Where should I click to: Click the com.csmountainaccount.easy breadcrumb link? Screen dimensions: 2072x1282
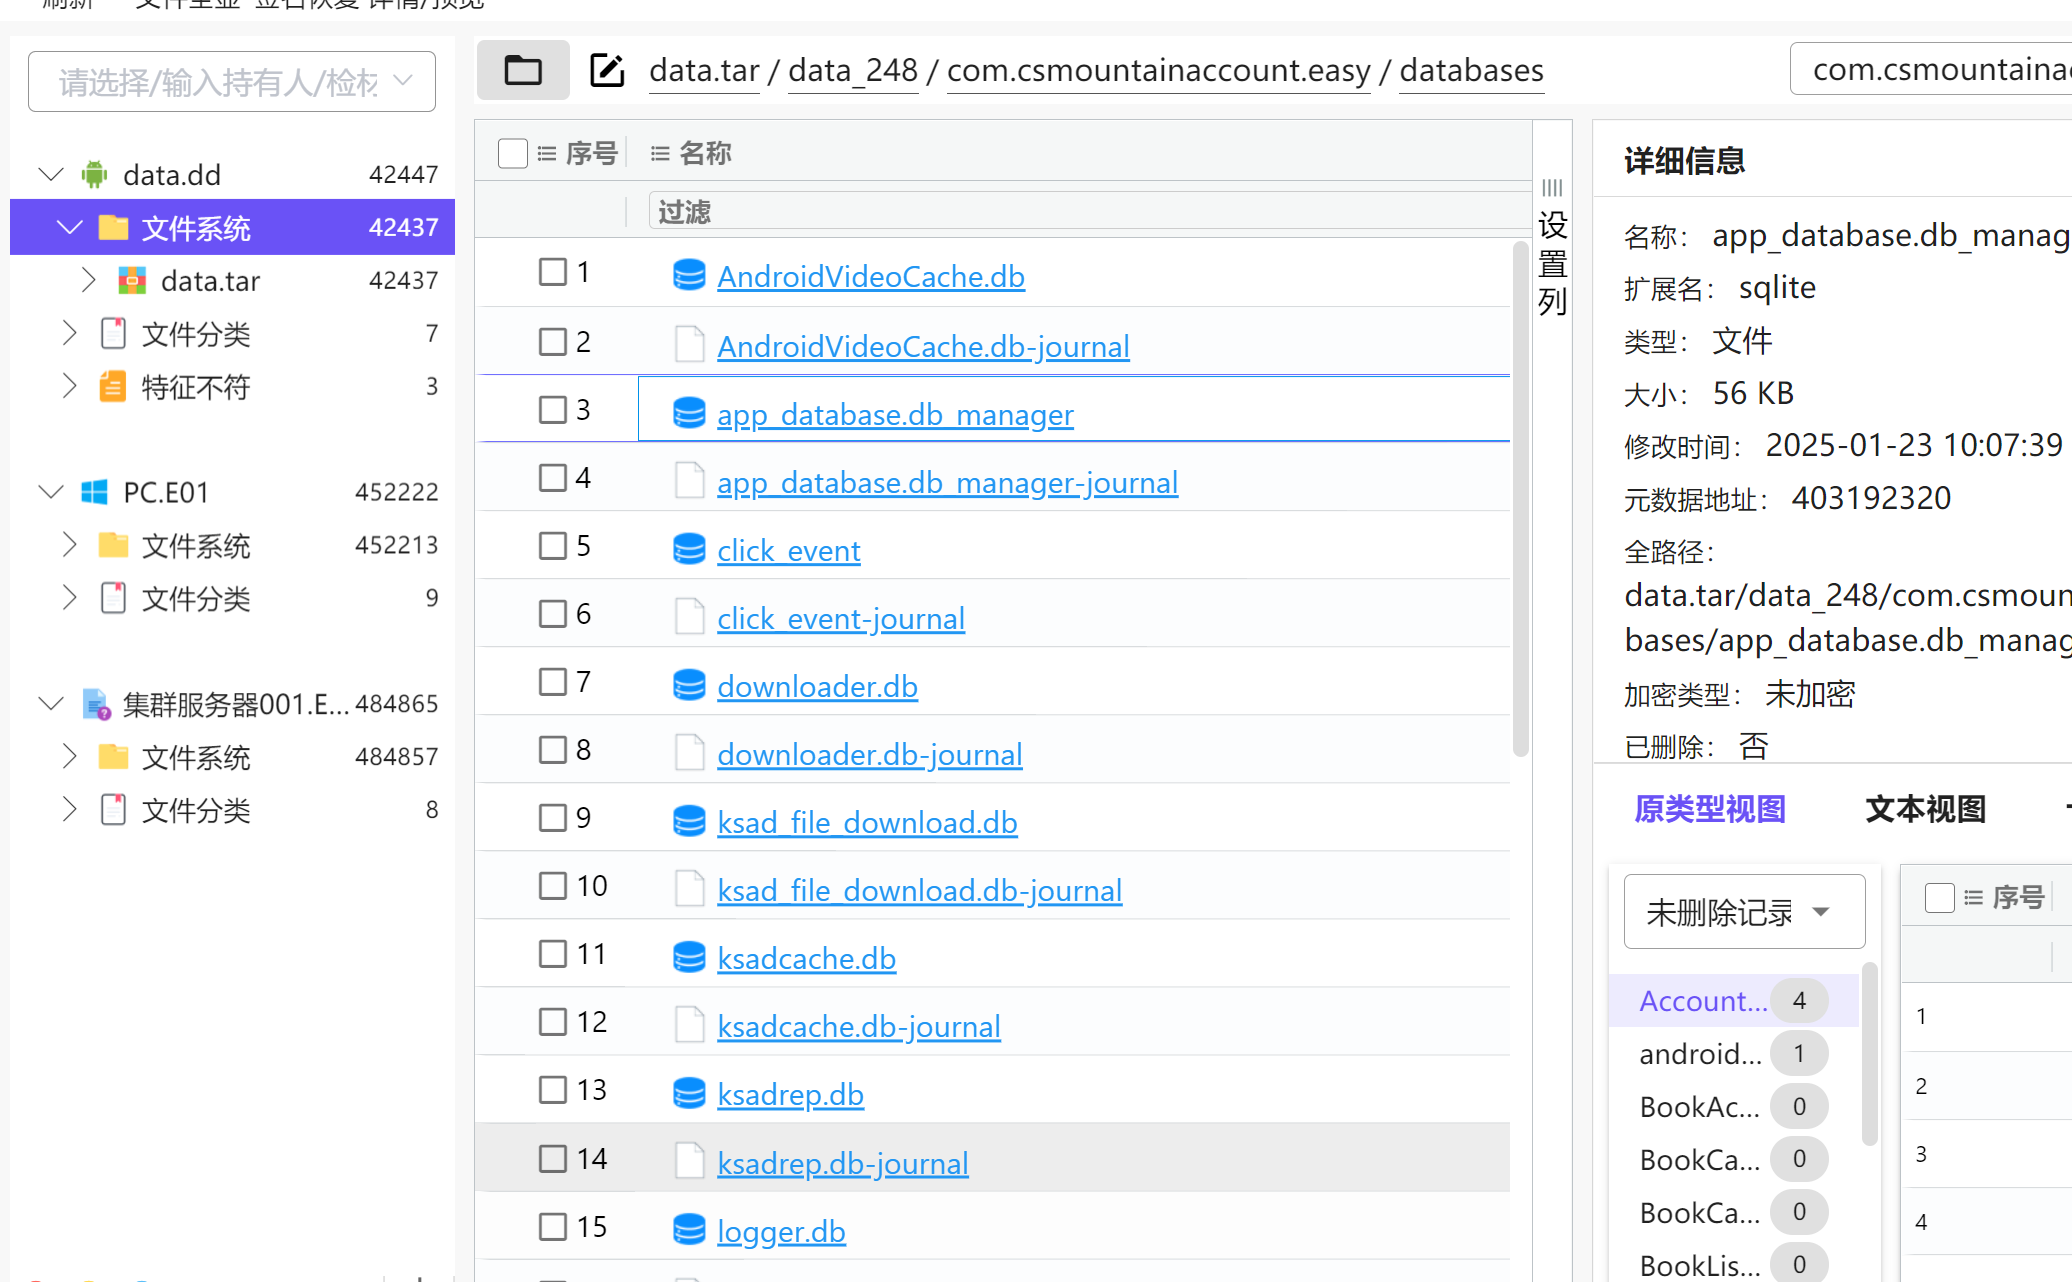click(1158, 70)
